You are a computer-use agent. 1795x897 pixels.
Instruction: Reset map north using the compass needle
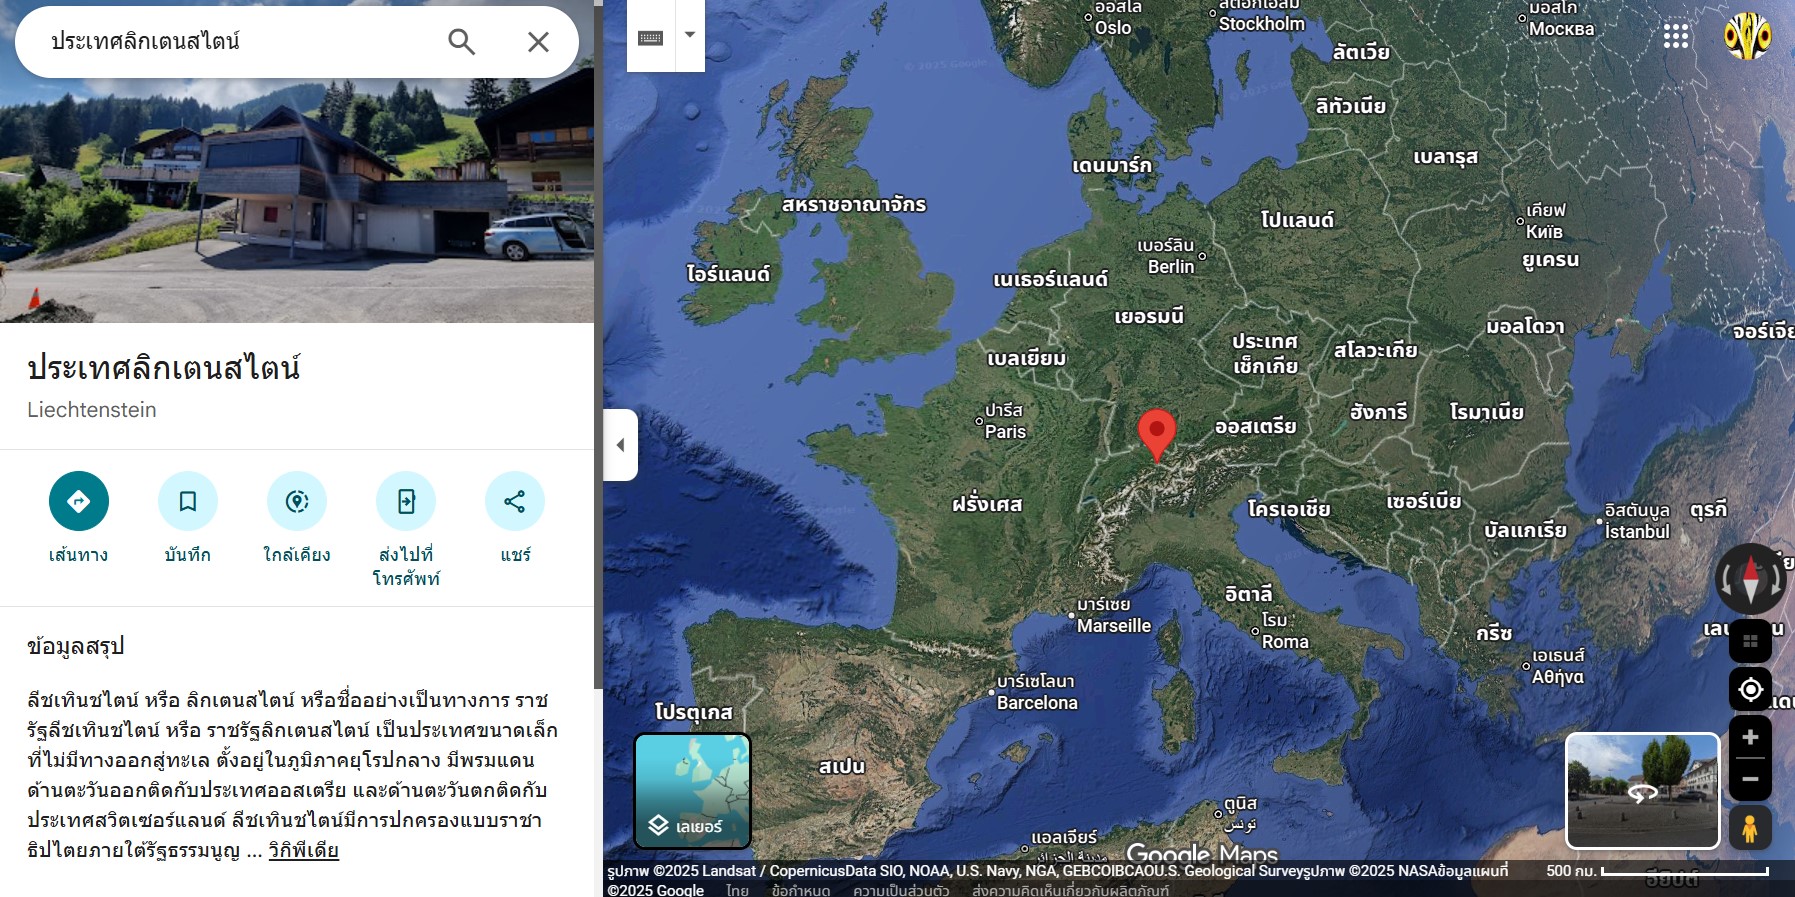coord(1751,579)
